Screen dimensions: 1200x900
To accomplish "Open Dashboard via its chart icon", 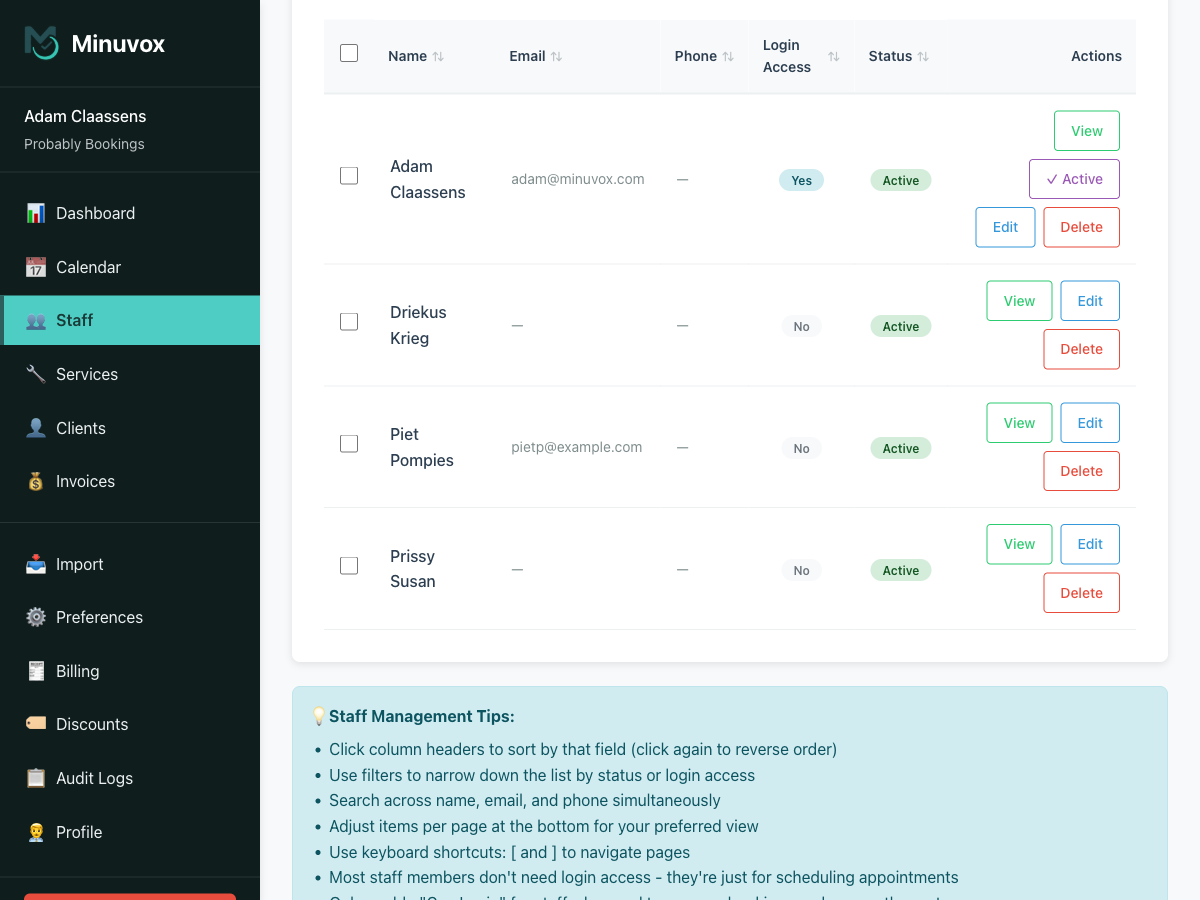I will tap(36, 213).
